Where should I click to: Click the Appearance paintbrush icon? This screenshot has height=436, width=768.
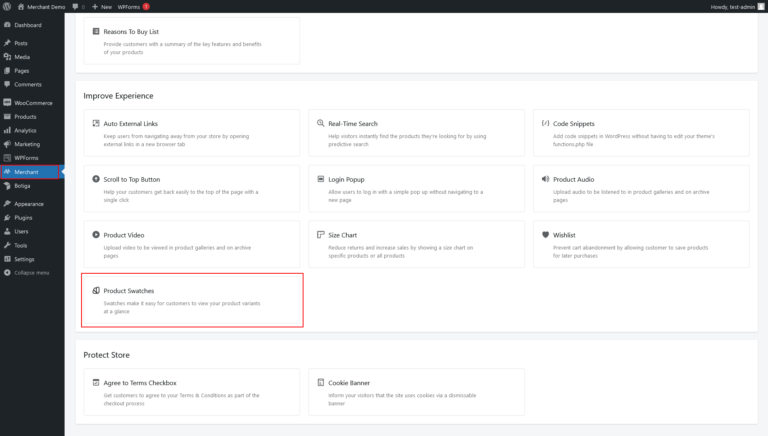(7, 203)
